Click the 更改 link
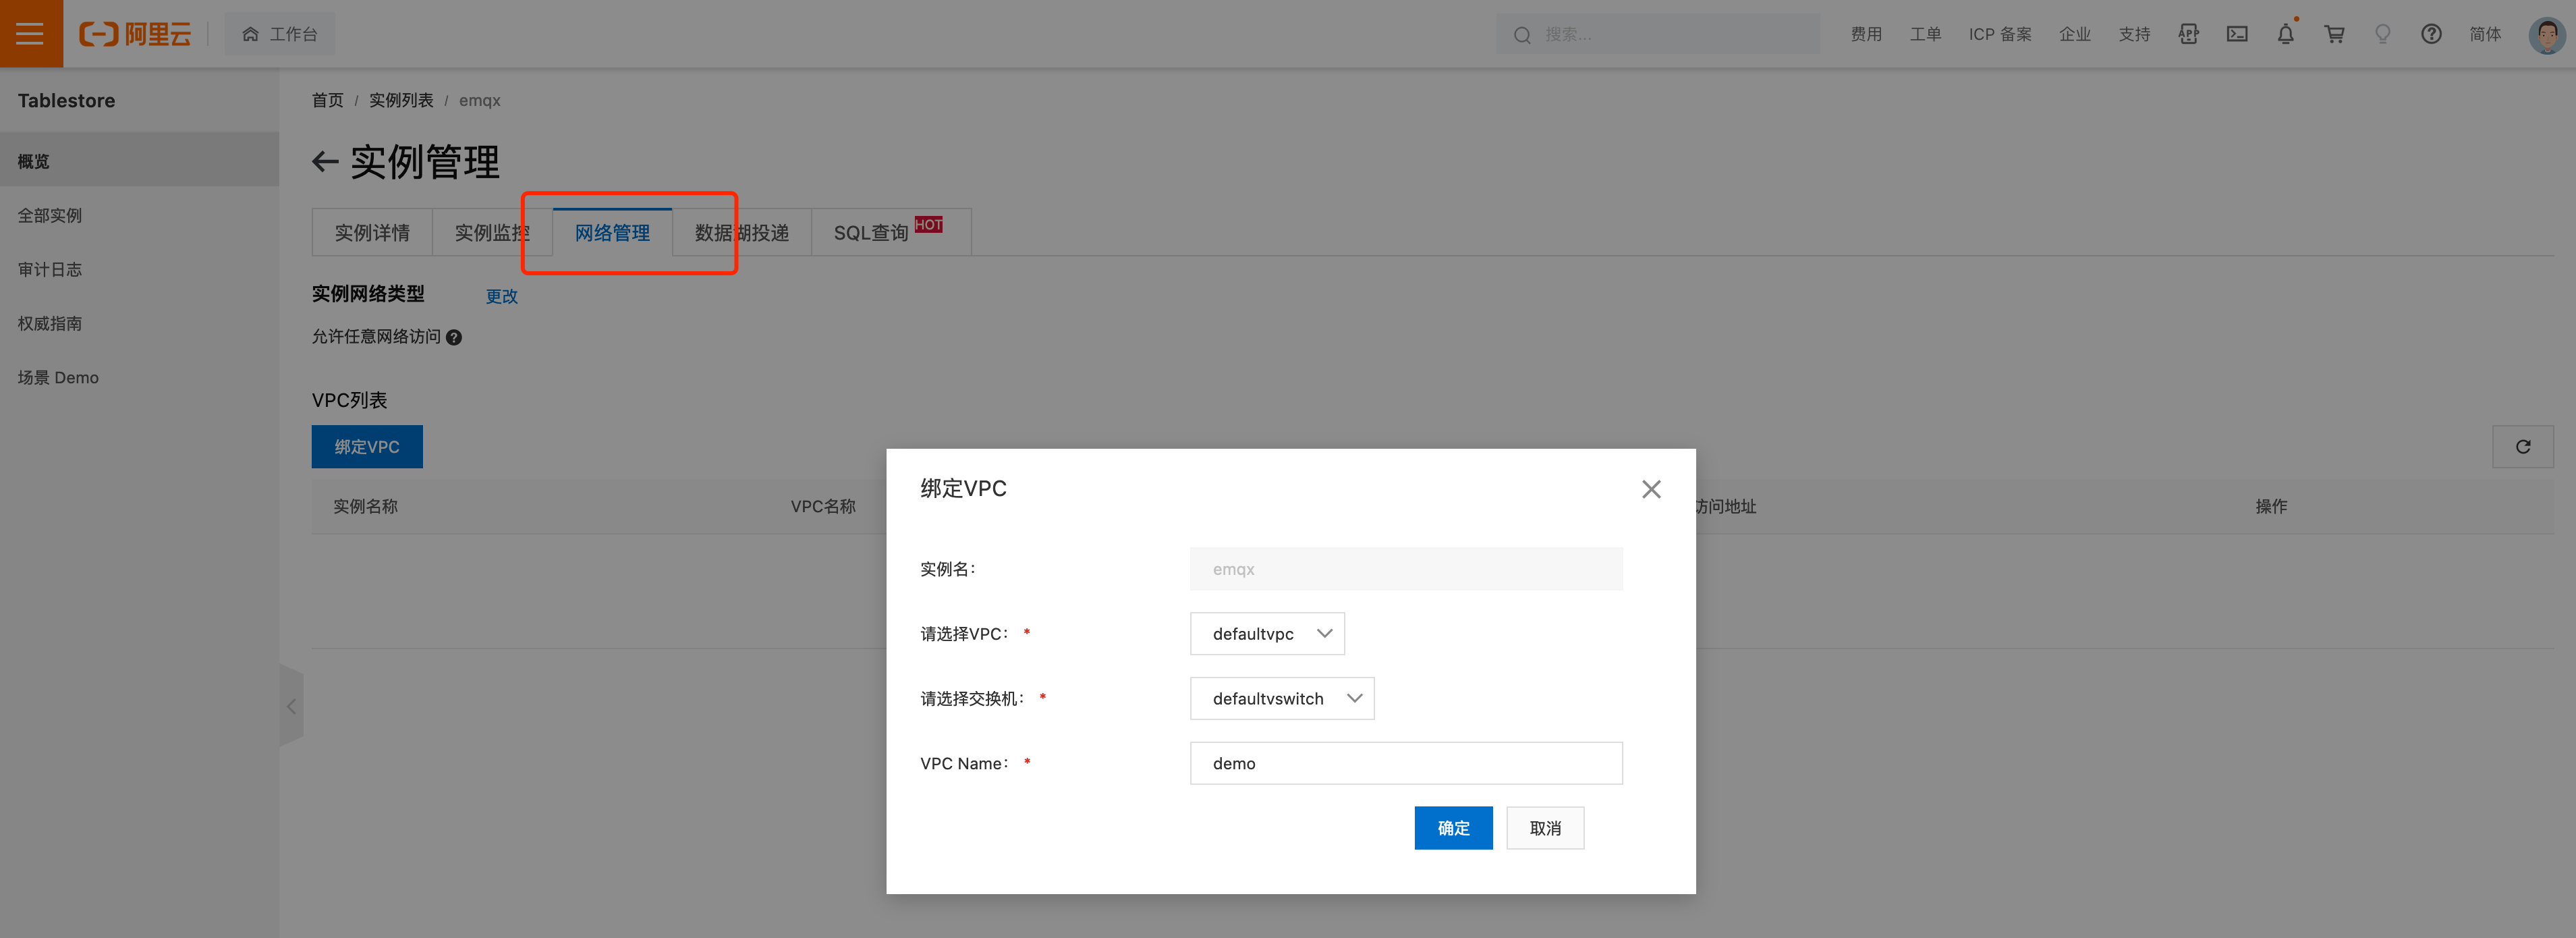The image size is (2576, 938). click(501, 297)
